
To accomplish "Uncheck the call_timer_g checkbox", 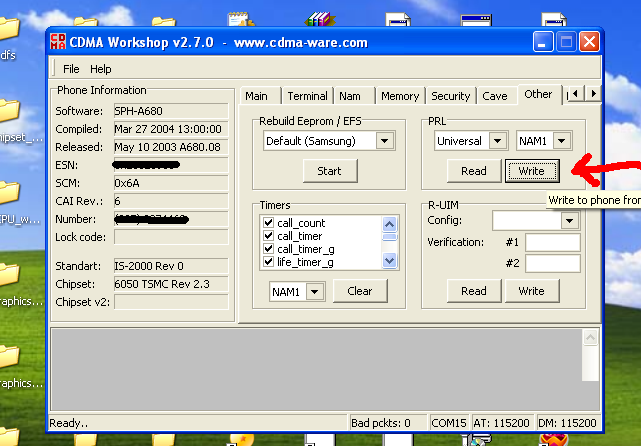I will (269, 249).
